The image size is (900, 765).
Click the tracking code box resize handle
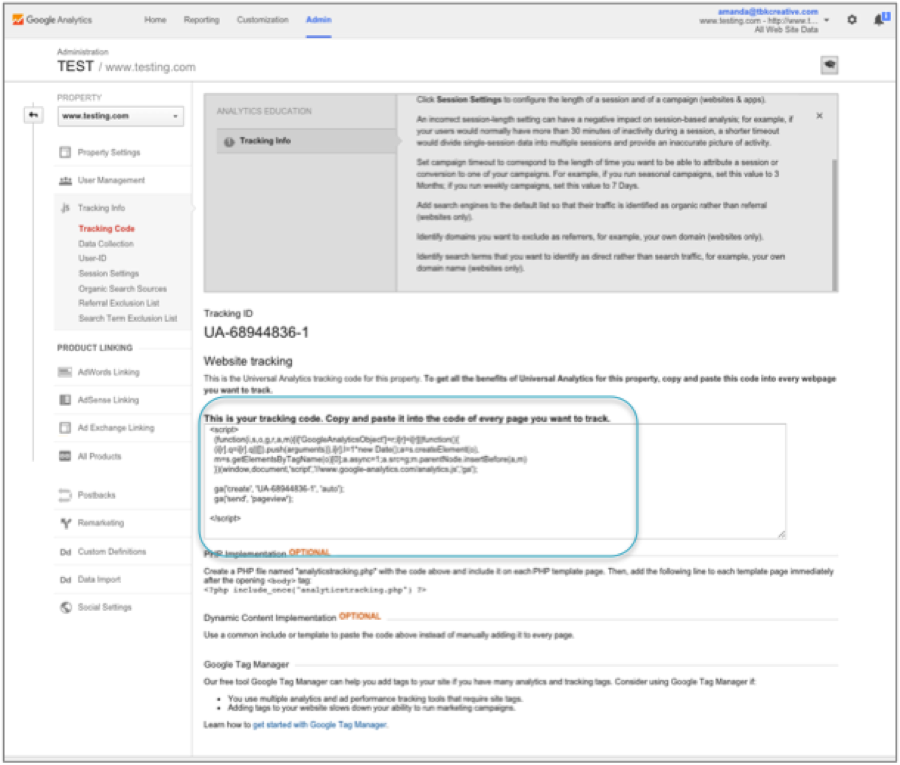tap(781, 534)
